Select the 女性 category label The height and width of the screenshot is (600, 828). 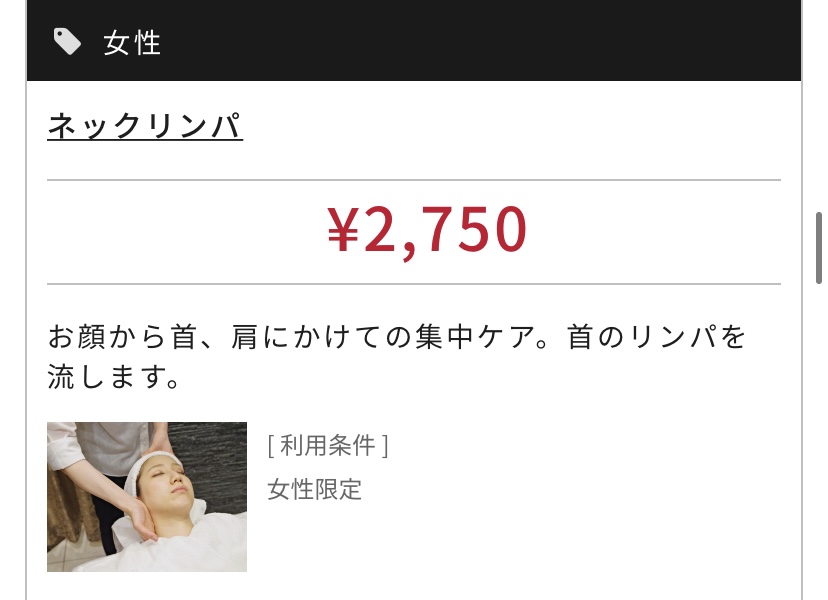[x=132, y=43]
